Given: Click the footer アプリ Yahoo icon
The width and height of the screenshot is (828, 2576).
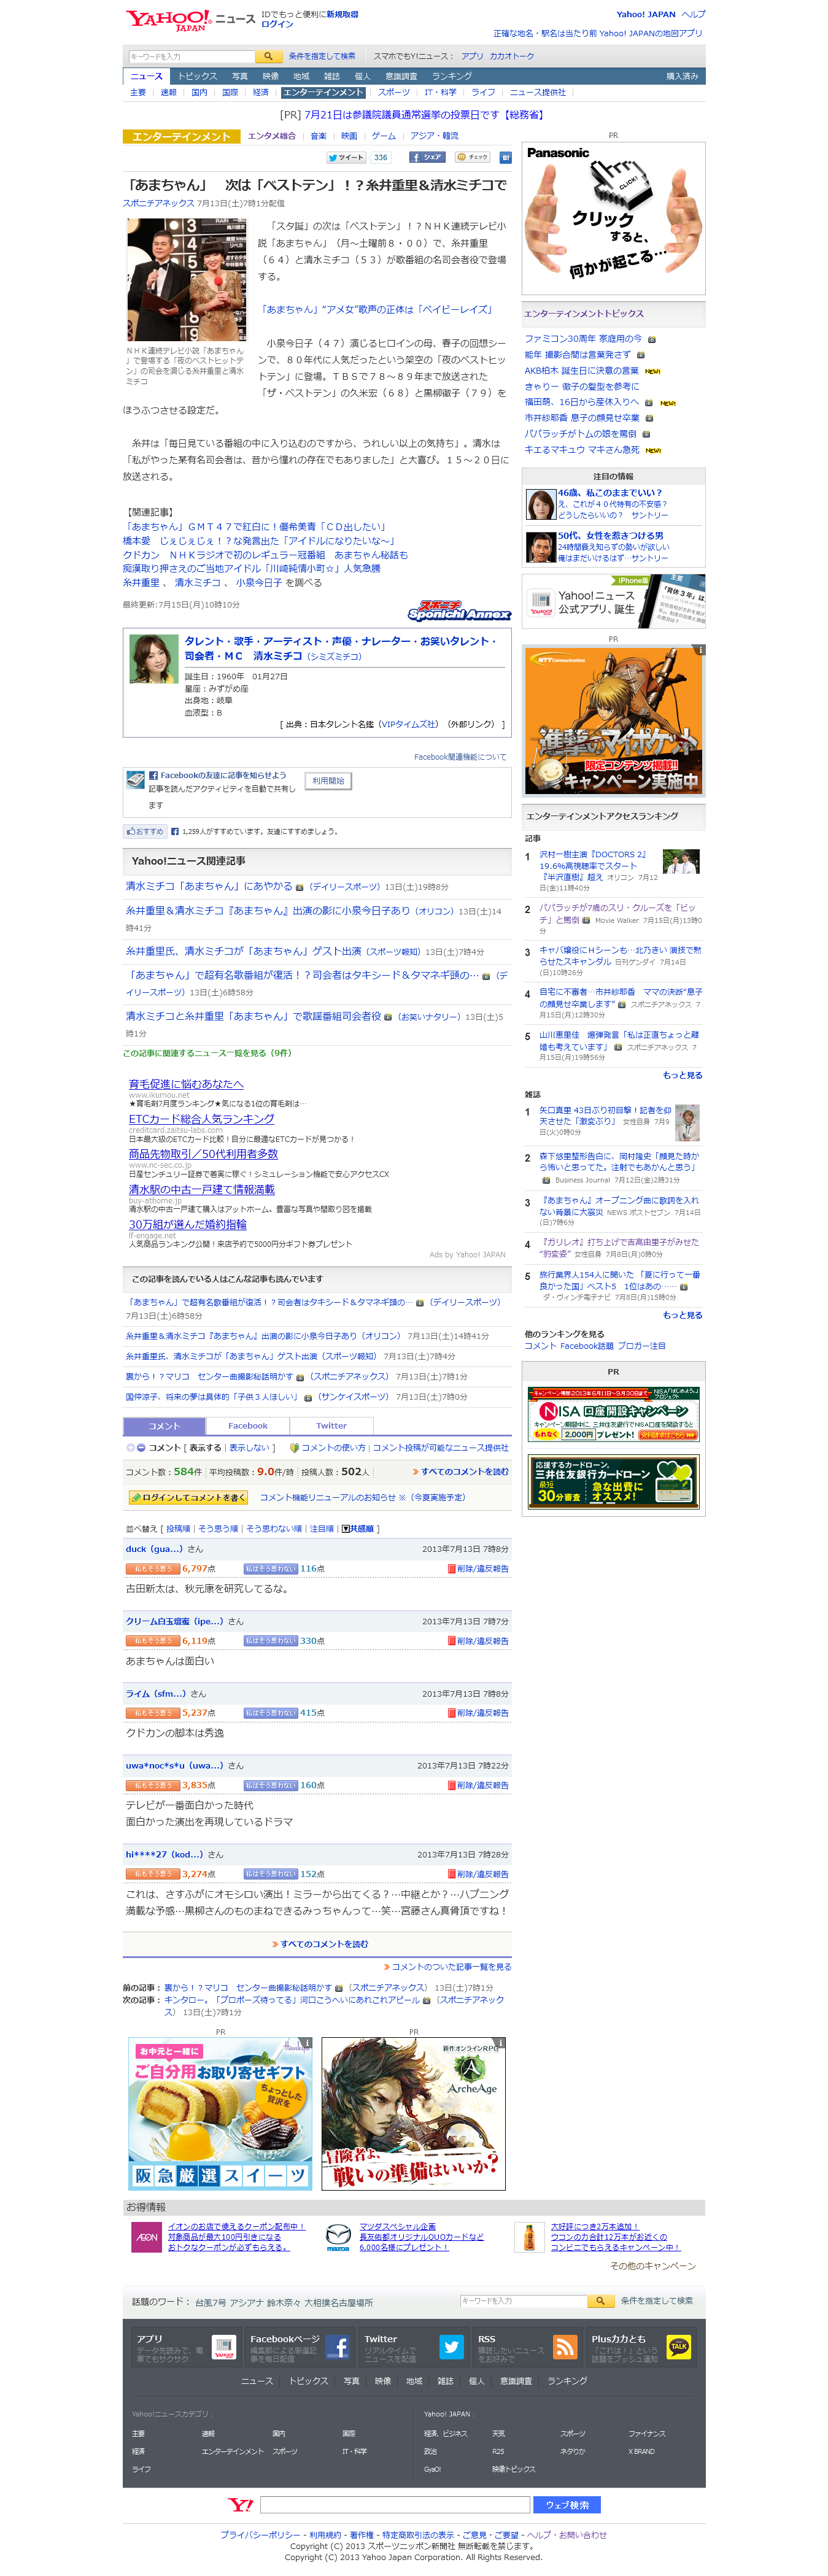Looking at the screenshot, I should pyautogui.click(x=224, y=2346).
